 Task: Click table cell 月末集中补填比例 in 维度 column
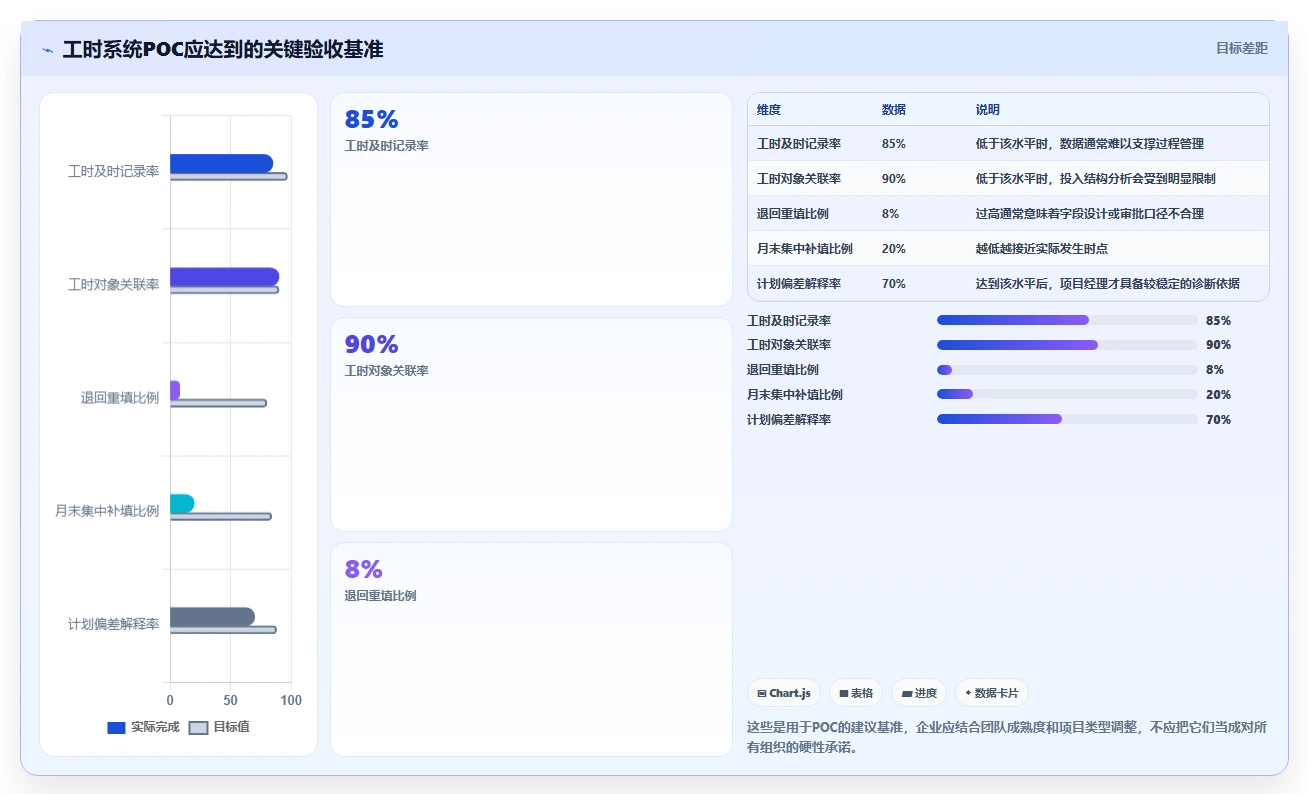805,249
